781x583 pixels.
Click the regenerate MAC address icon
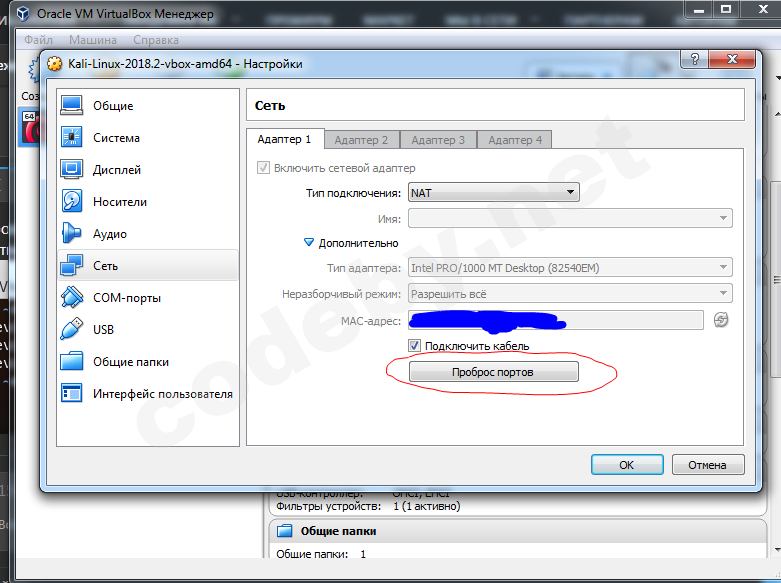pos(721,319)
